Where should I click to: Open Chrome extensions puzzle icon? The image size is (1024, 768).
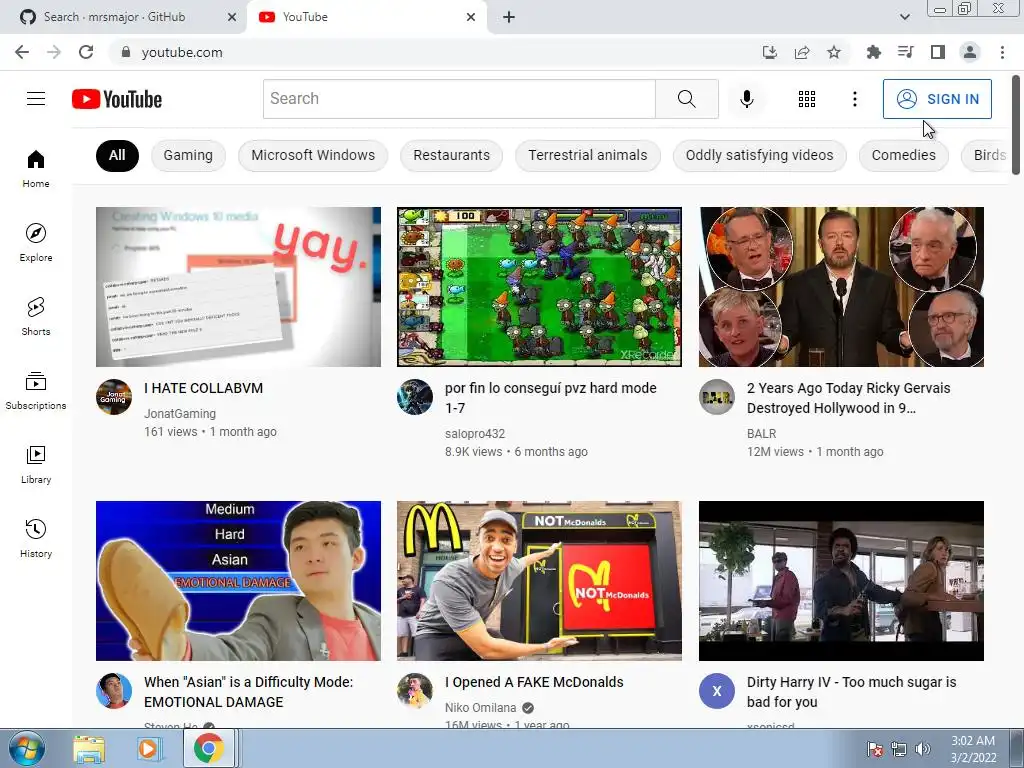(873, 52)
